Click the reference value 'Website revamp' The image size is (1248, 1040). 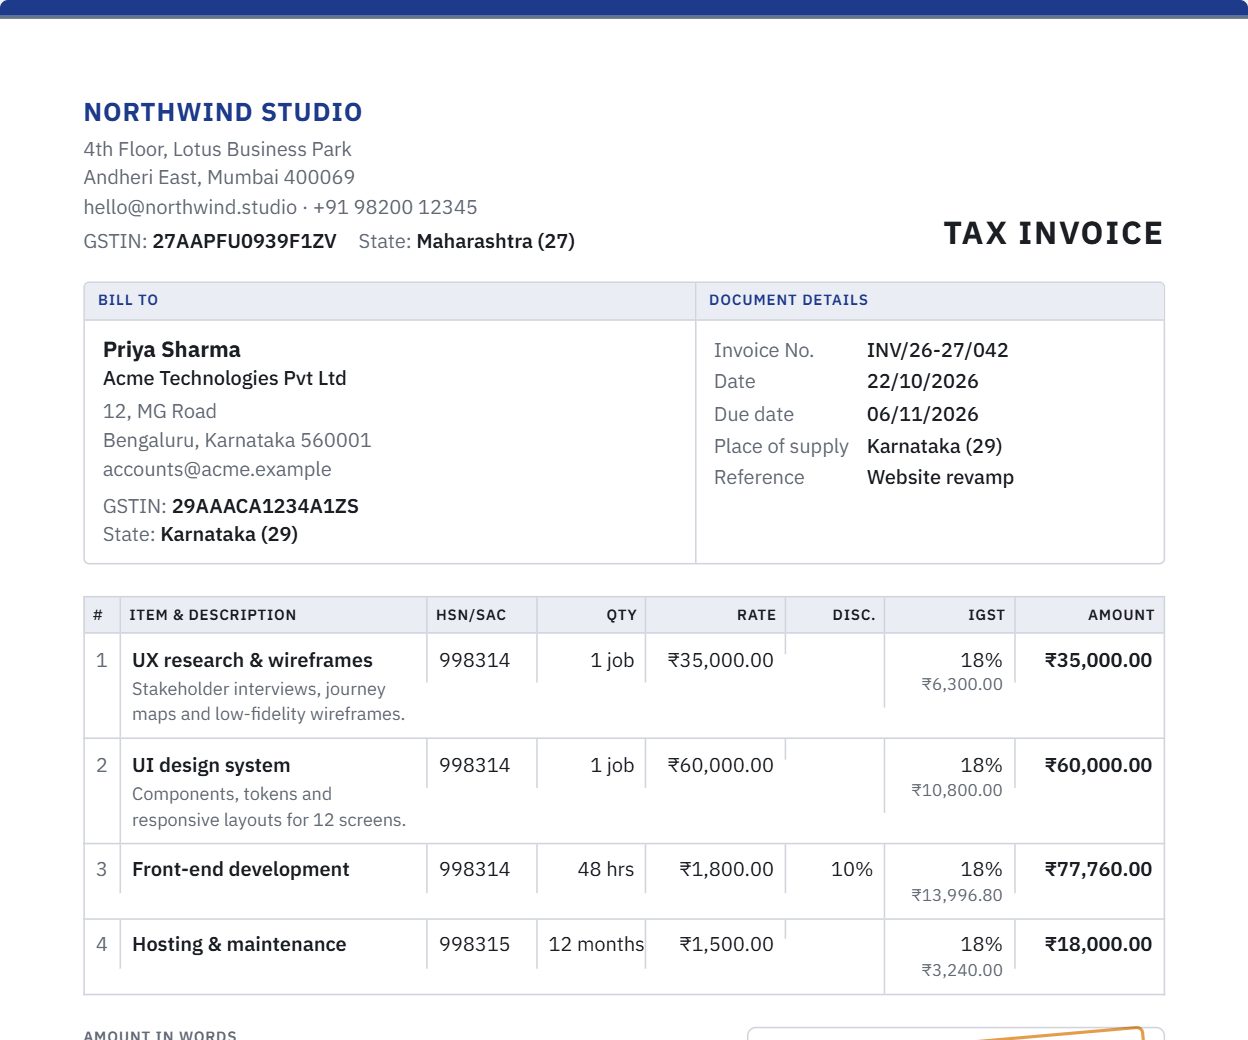pos(940,477)
